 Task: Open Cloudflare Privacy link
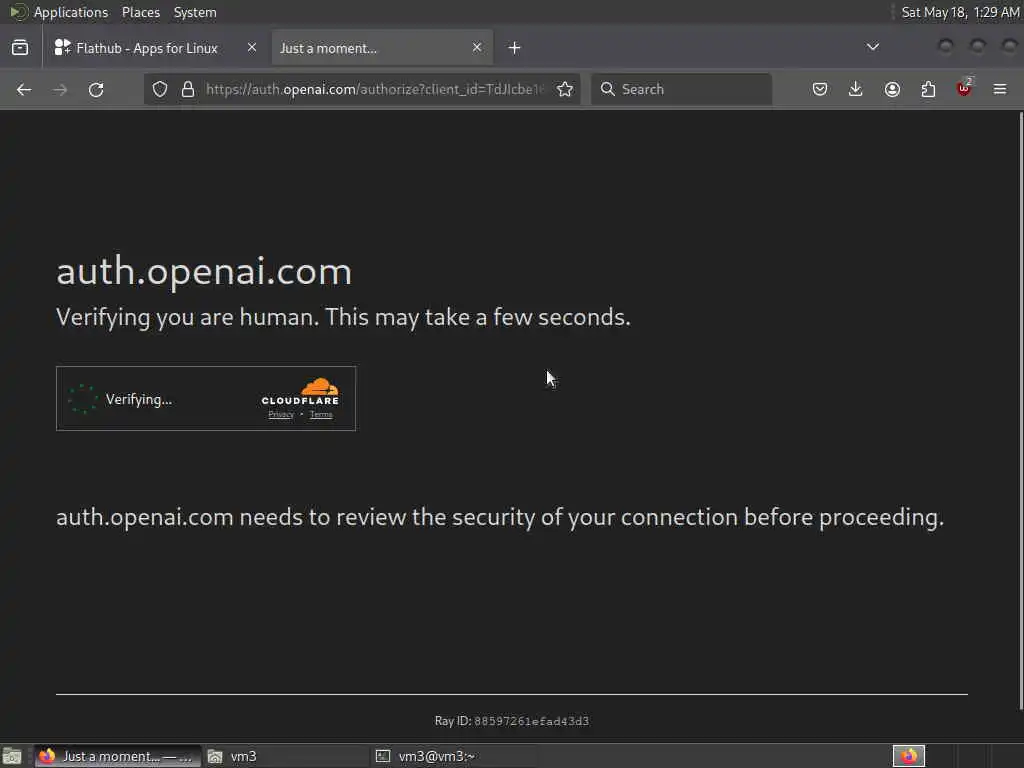coord(281,415)
